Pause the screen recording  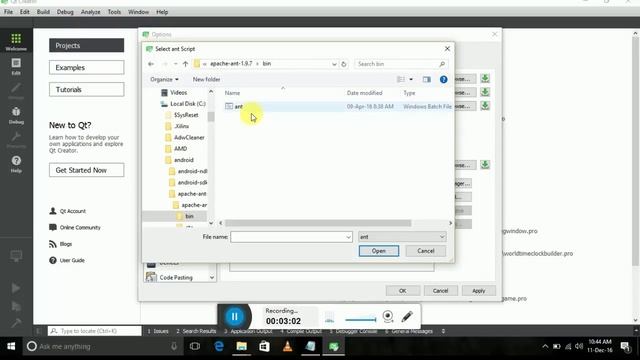coord(234,316)
